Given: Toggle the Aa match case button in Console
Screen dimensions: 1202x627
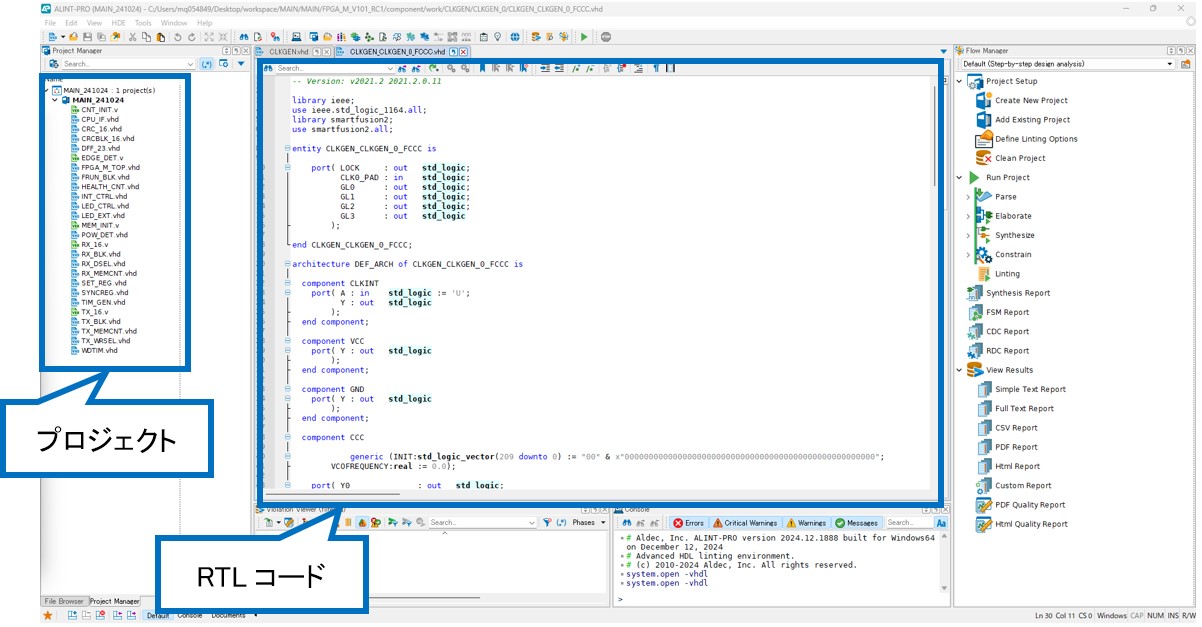Looking at the screenshot, I should point(941,522).
